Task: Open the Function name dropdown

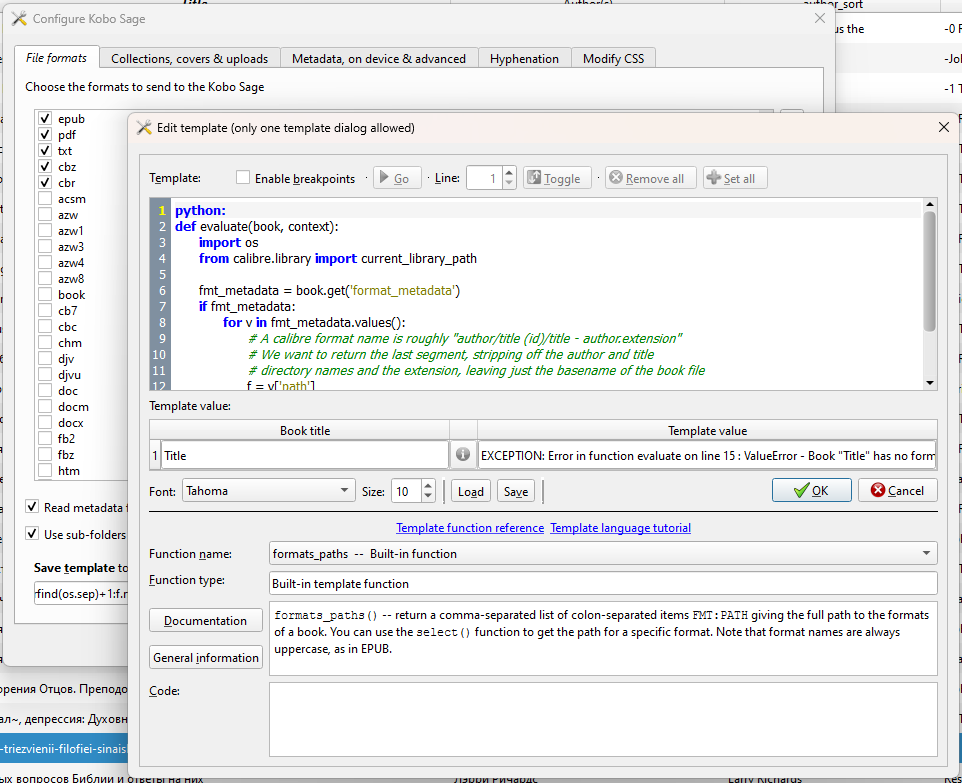Action: (602, 553)
